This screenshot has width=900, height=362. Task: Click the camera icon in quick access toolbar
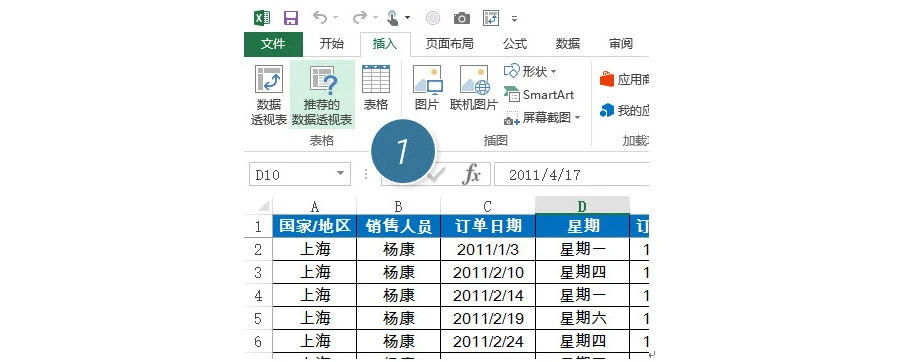tap(461, 18)
